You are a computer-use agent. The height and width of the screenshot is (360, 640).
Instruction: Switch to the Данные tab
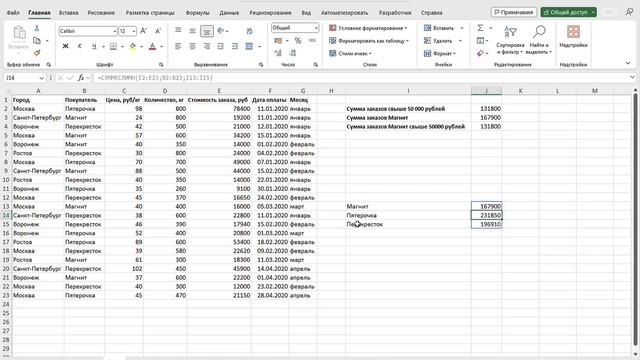229,13
